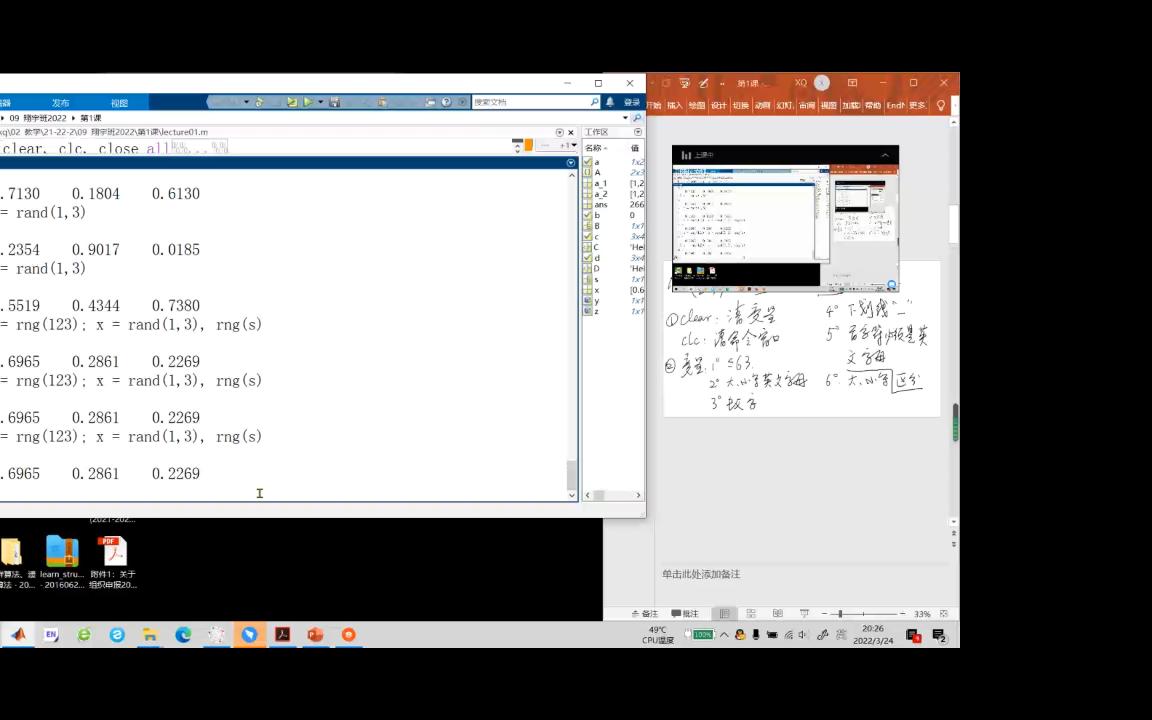
Task: Toggle the EN input language indicator
Action: pos(50,635)
